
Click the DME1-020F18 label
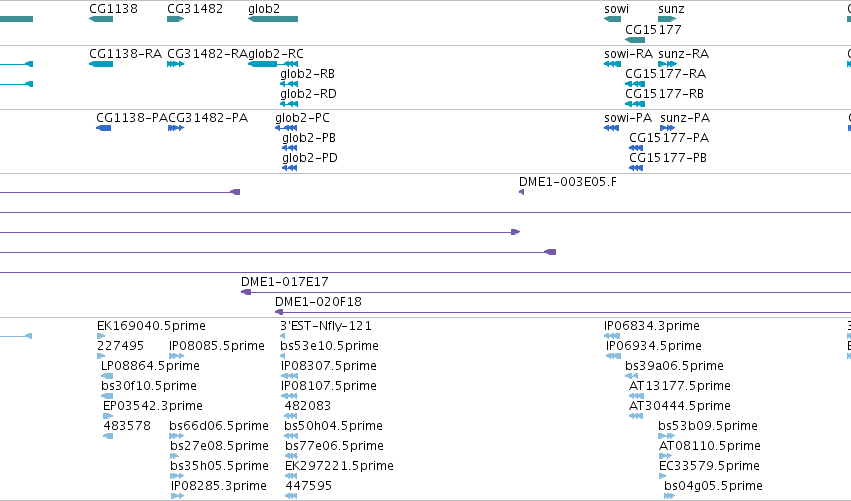coord(319,302)
